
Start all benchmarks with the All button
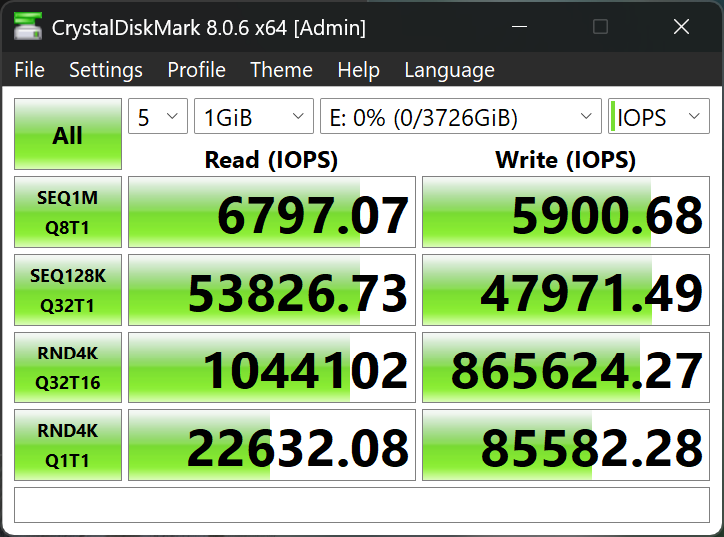coord(68,134)
